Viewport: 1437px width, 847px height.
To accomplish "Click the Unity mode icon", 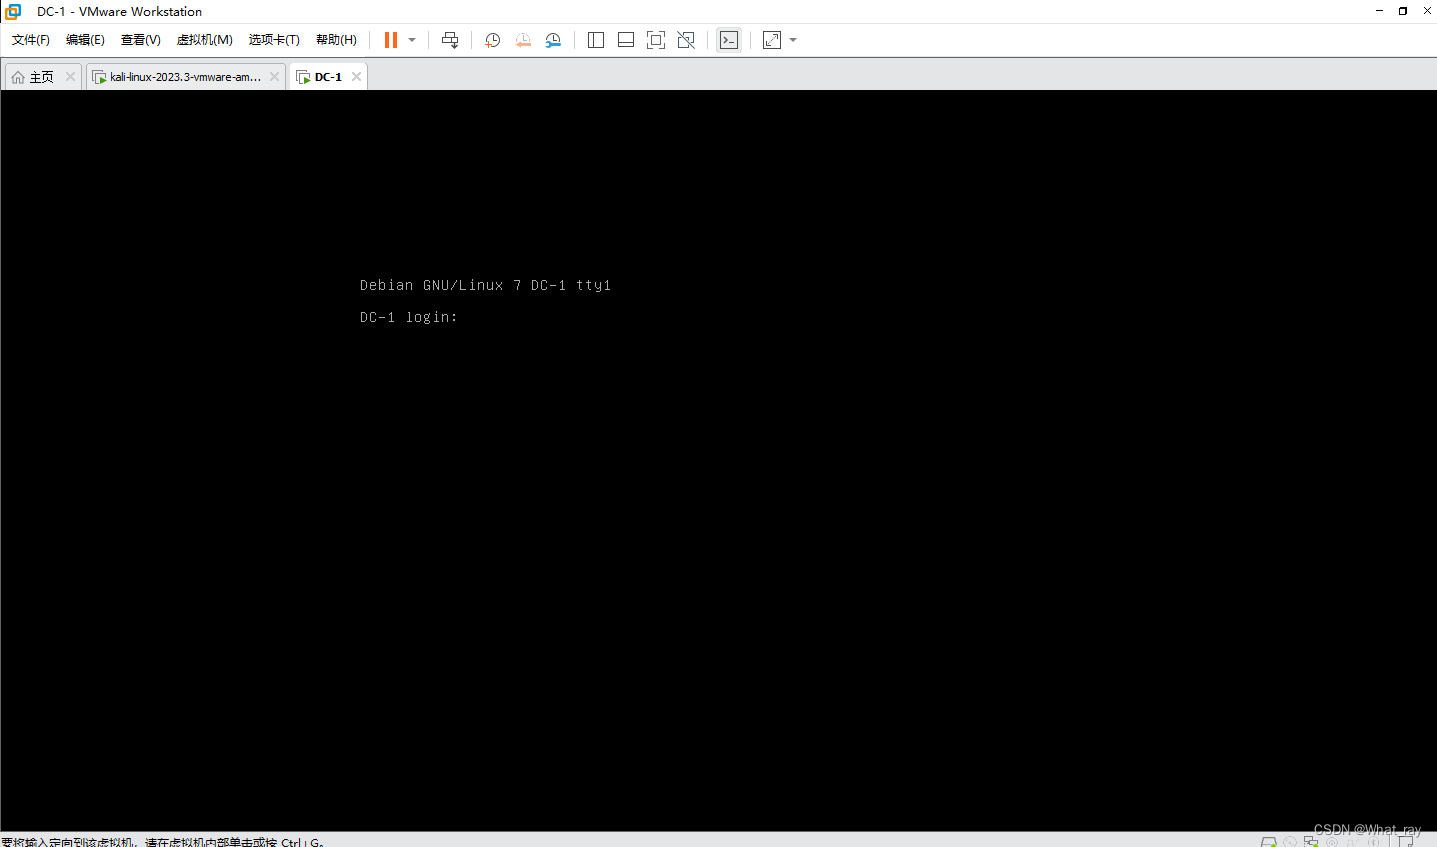I will coord(686,40).
